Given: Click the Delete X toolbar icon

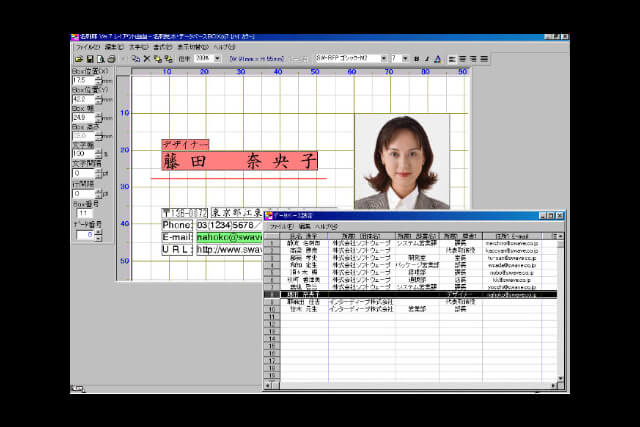Looking at the screenshot, I should (147, 59).
